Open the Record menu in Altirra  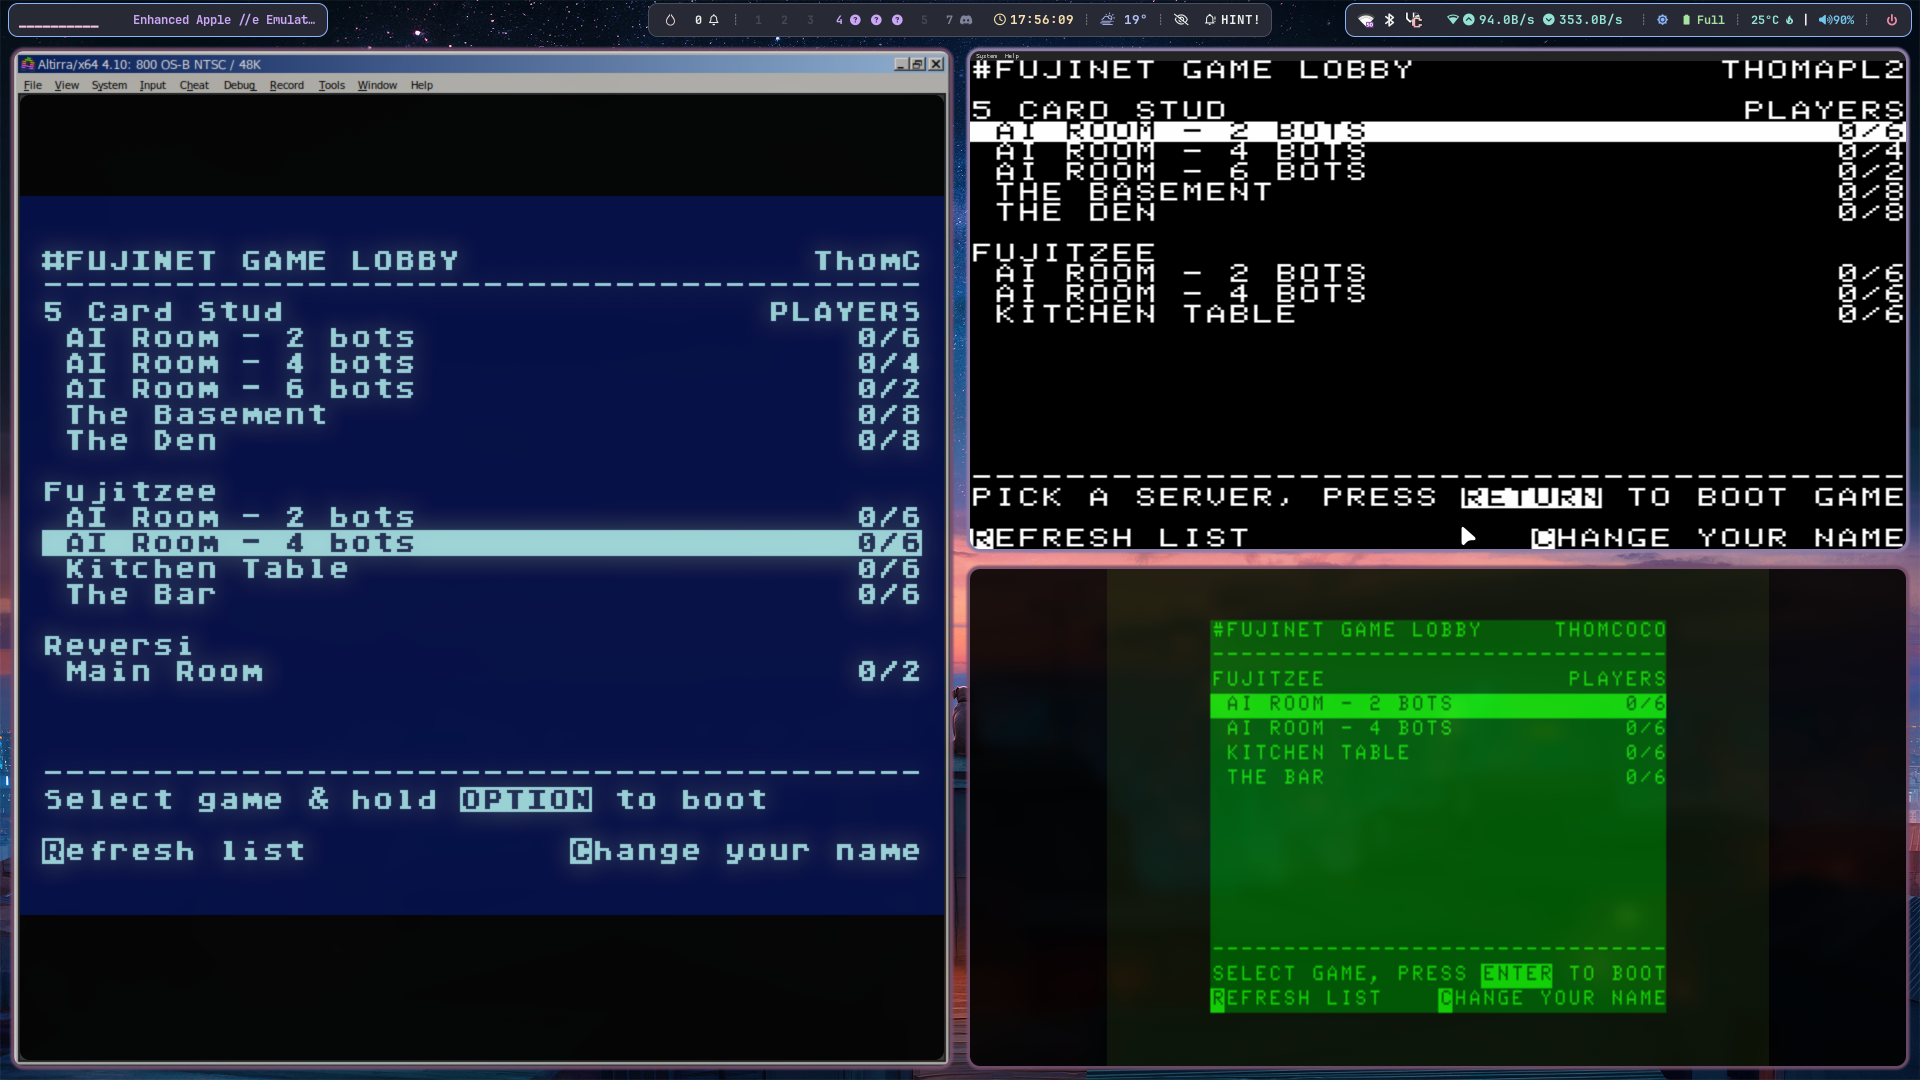tap(286, 85)
